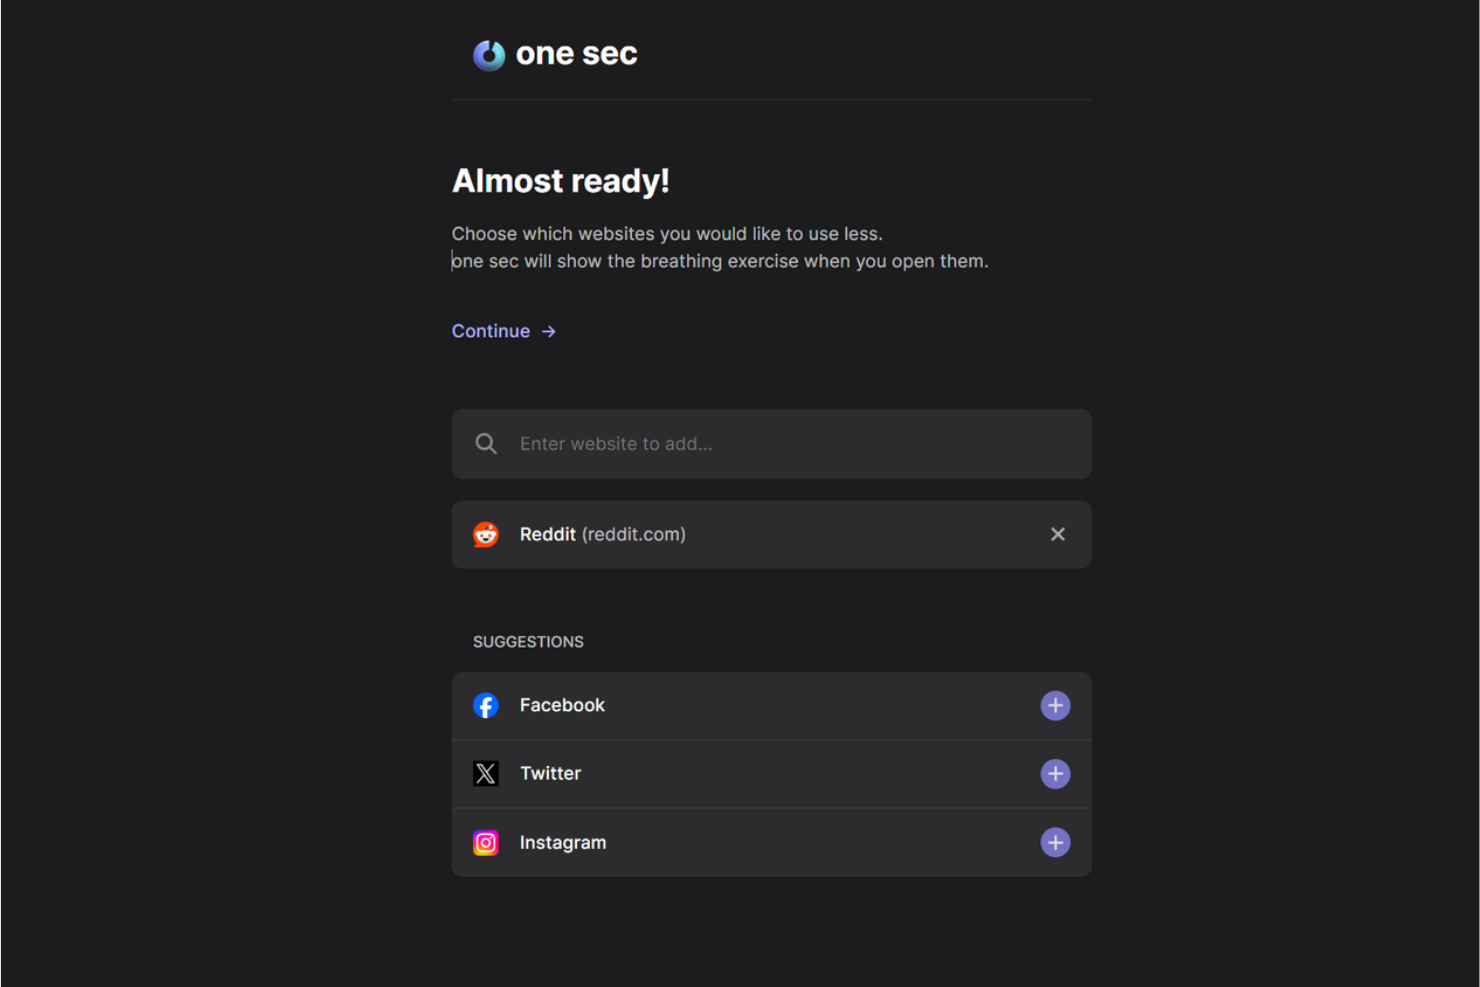This screenshot has width=1480, height=987.
Task: Add Facebook using its plus button
Action: click(1055, 705)
